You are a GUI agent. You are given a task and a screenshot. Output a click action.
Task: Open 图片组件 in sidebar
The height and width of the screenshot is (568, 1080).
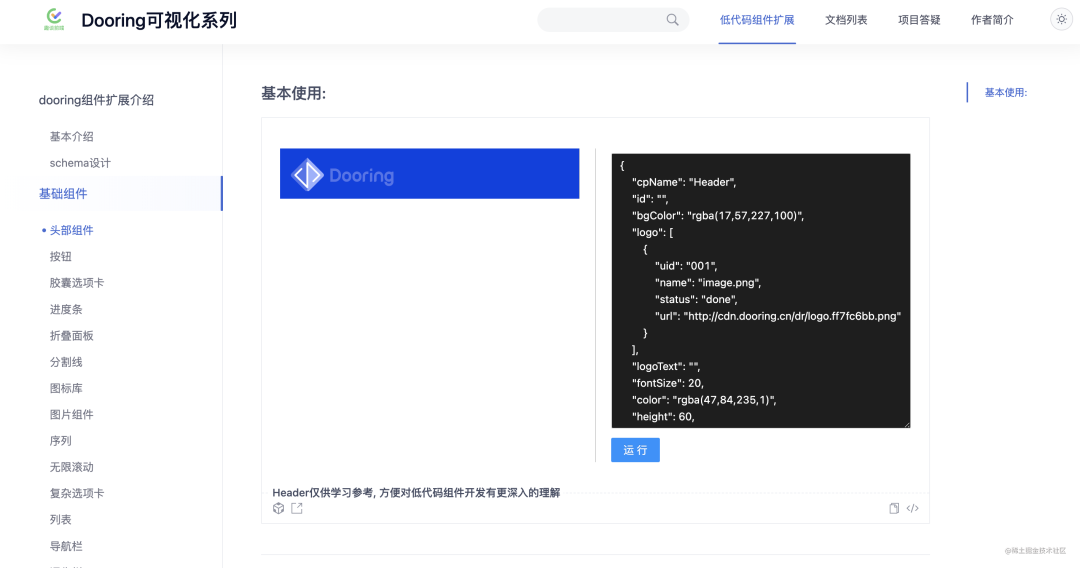click(x=72, y=414)
